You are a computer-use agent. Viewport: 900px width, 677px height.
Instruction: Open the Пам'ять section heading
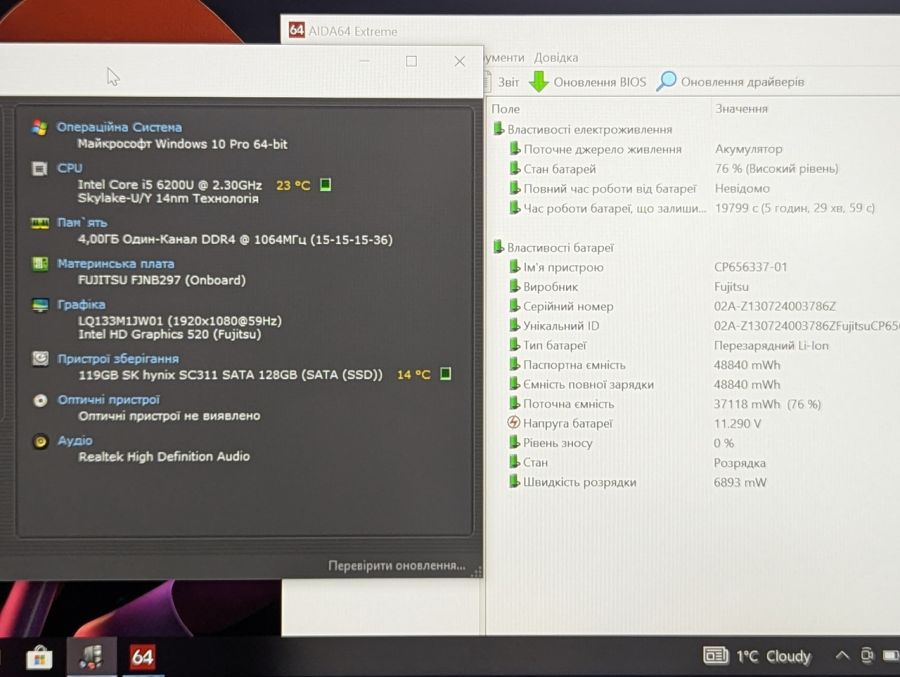82,223
